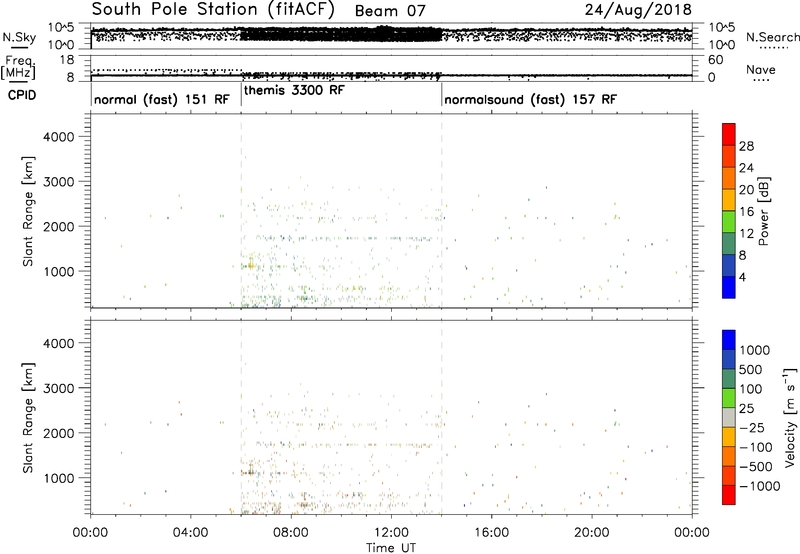Click the '3000' tick of the velocity panel
Viewport: 800px width, 554px height.
click(x=59, y=388)
